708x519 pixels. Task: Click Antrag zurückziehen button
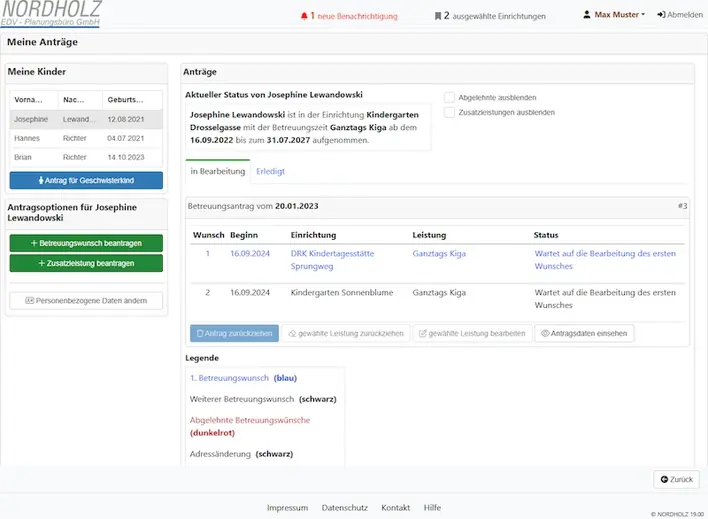click(x=233, y=333)
